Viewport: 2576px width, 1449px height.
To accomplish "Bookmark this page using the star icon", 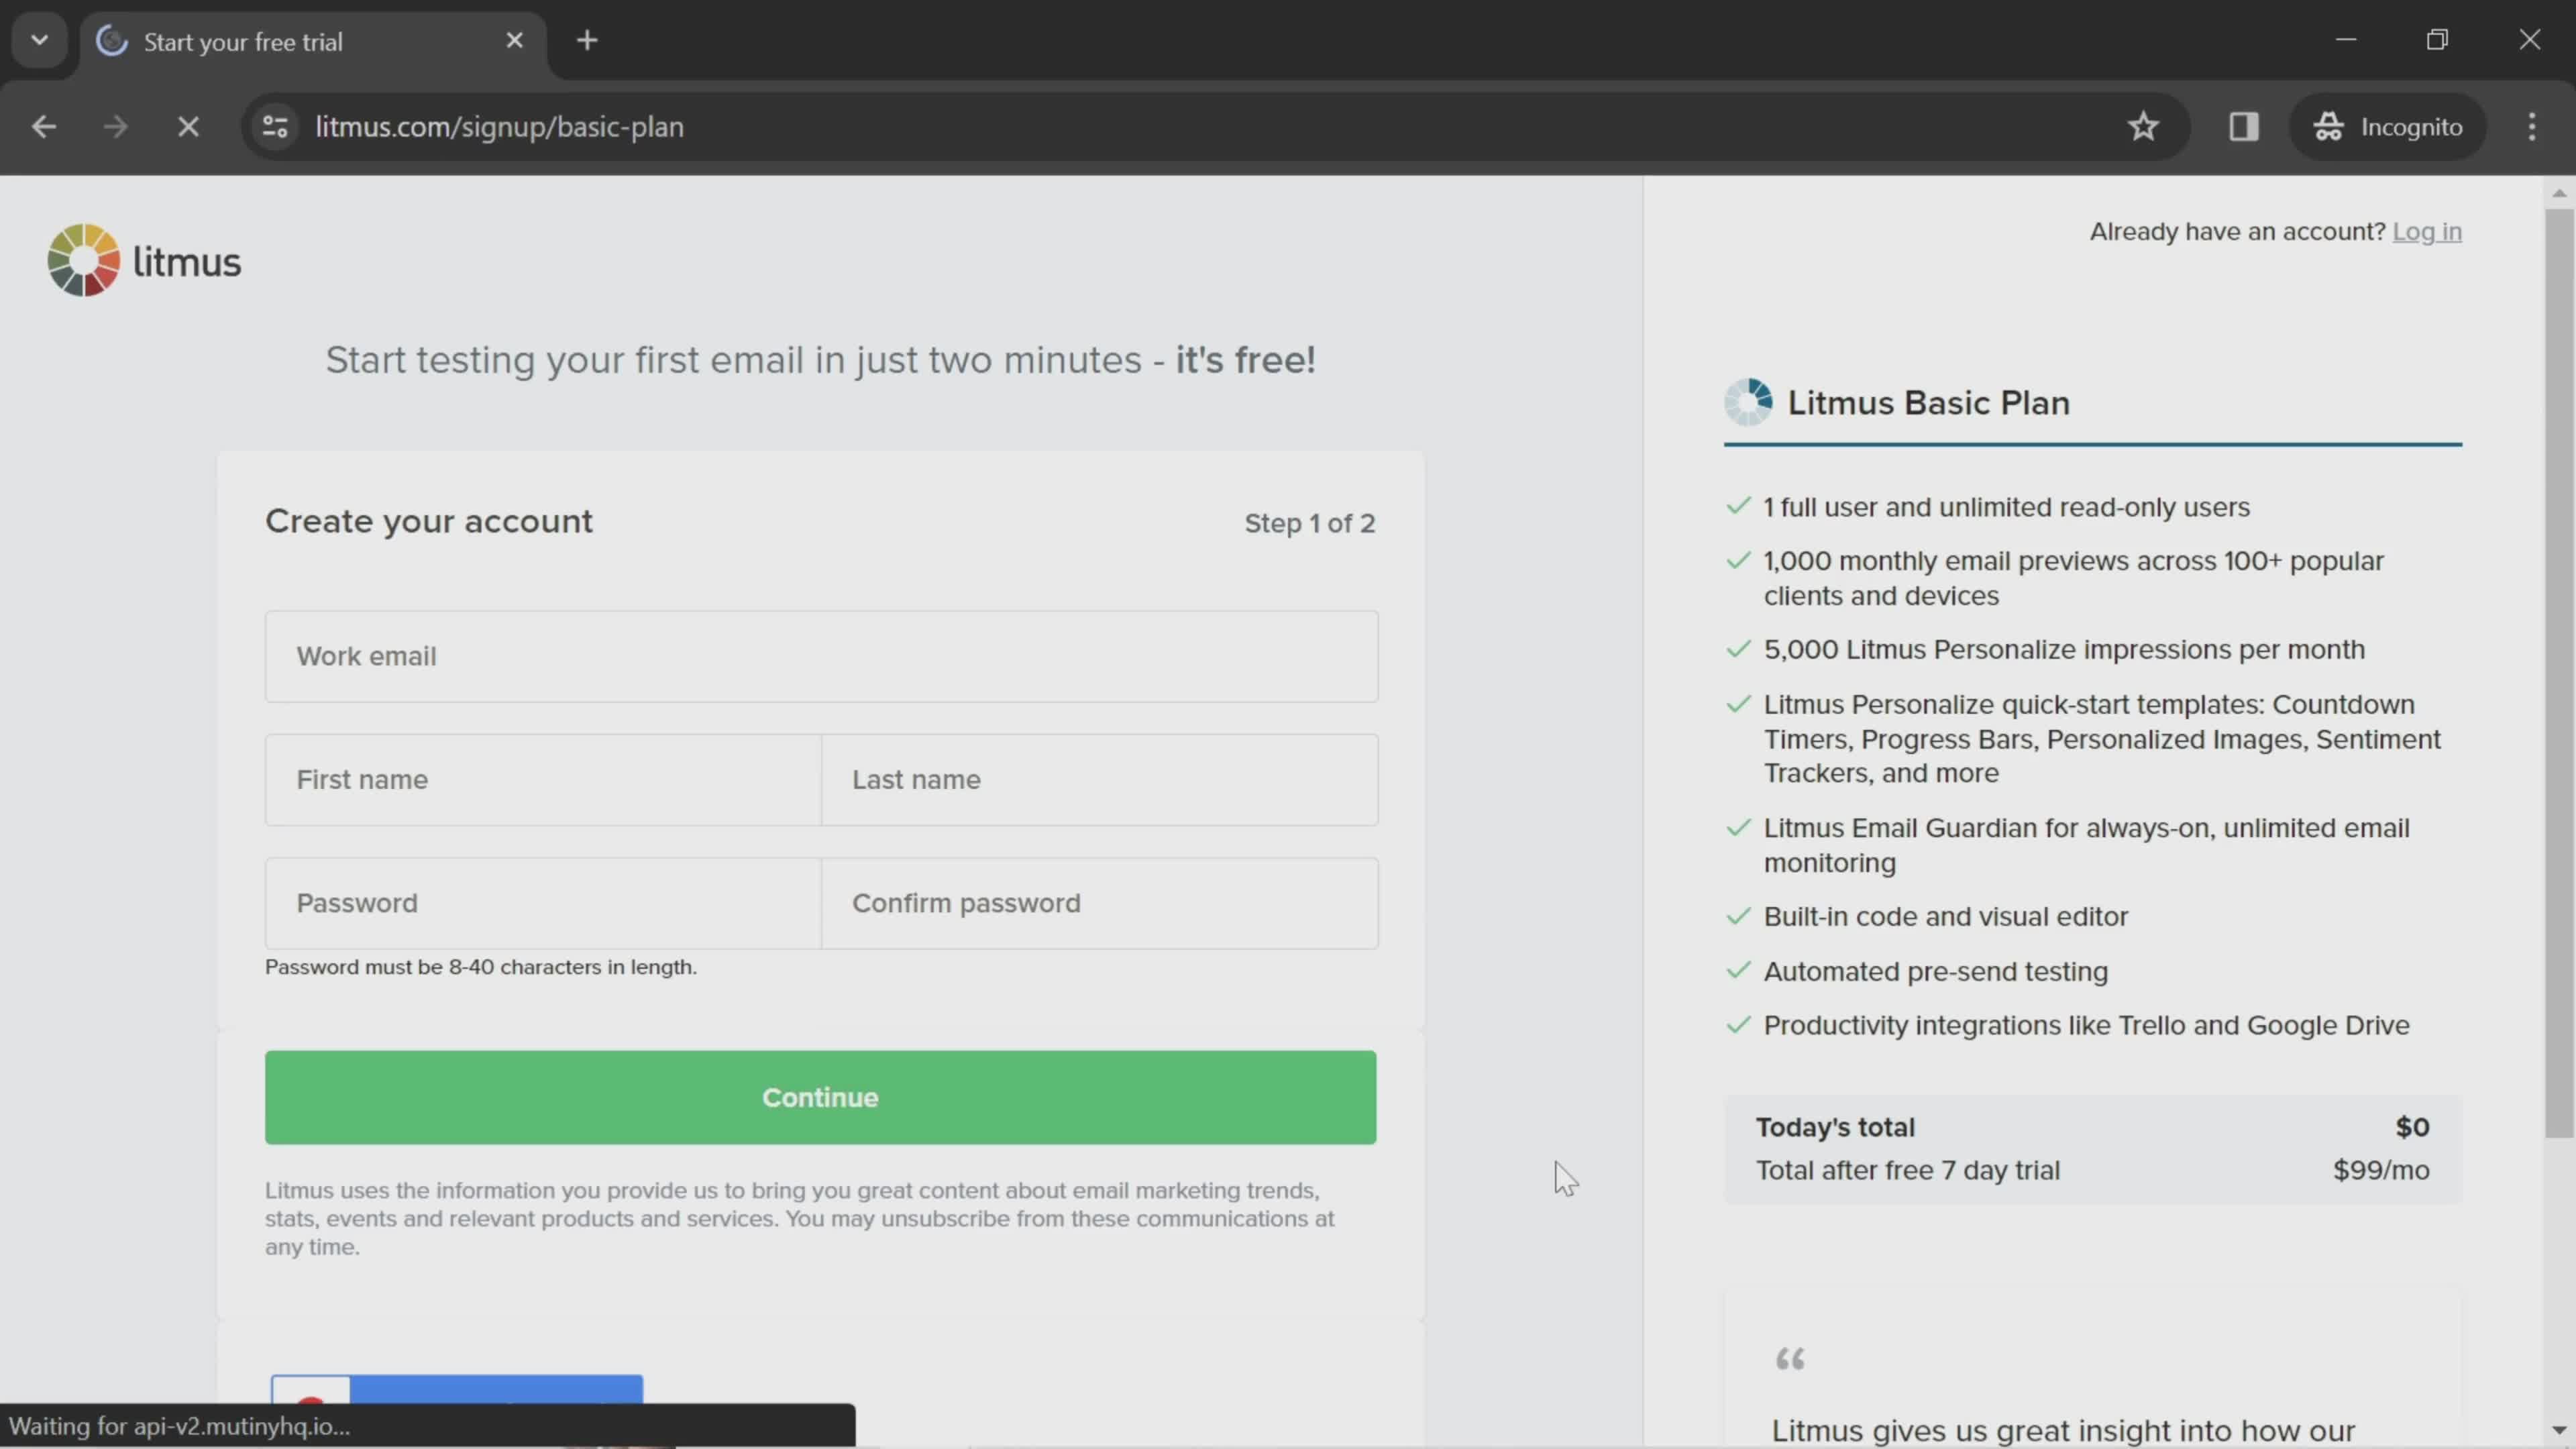I will 2143,126.
